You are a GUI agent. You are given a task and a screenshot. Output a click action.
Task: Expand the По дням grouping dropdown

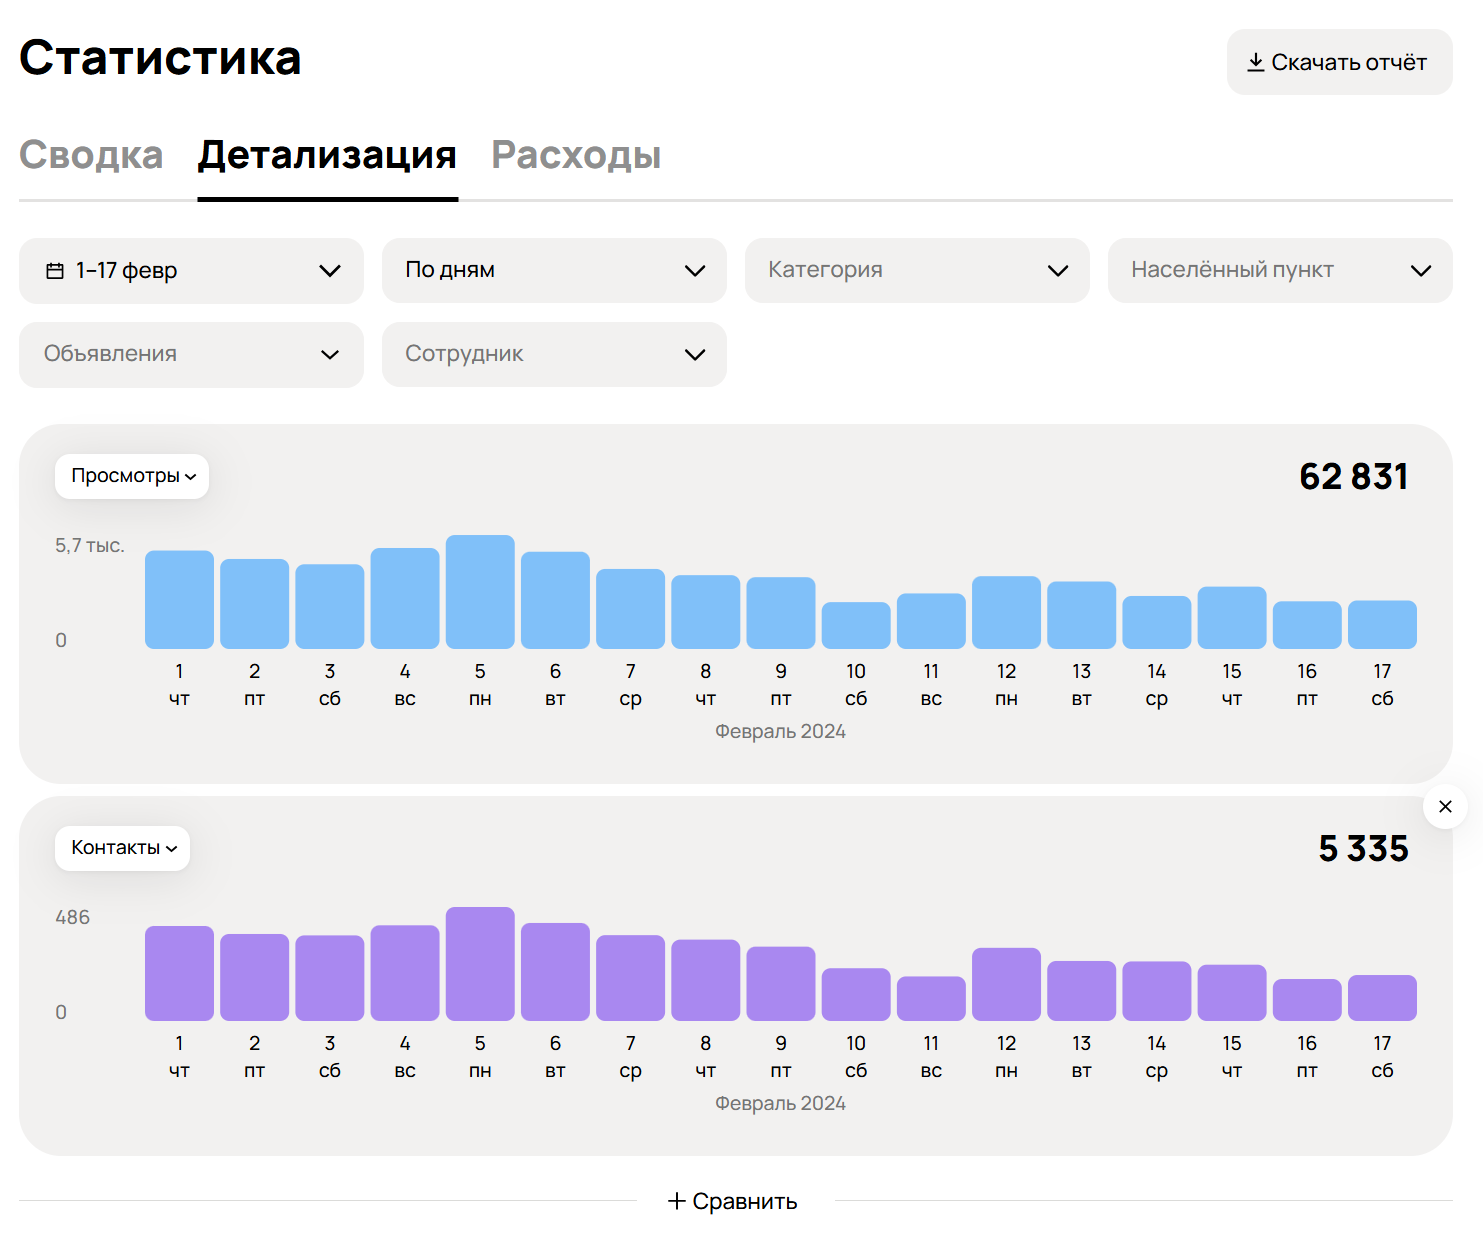[x=554, y=271]
